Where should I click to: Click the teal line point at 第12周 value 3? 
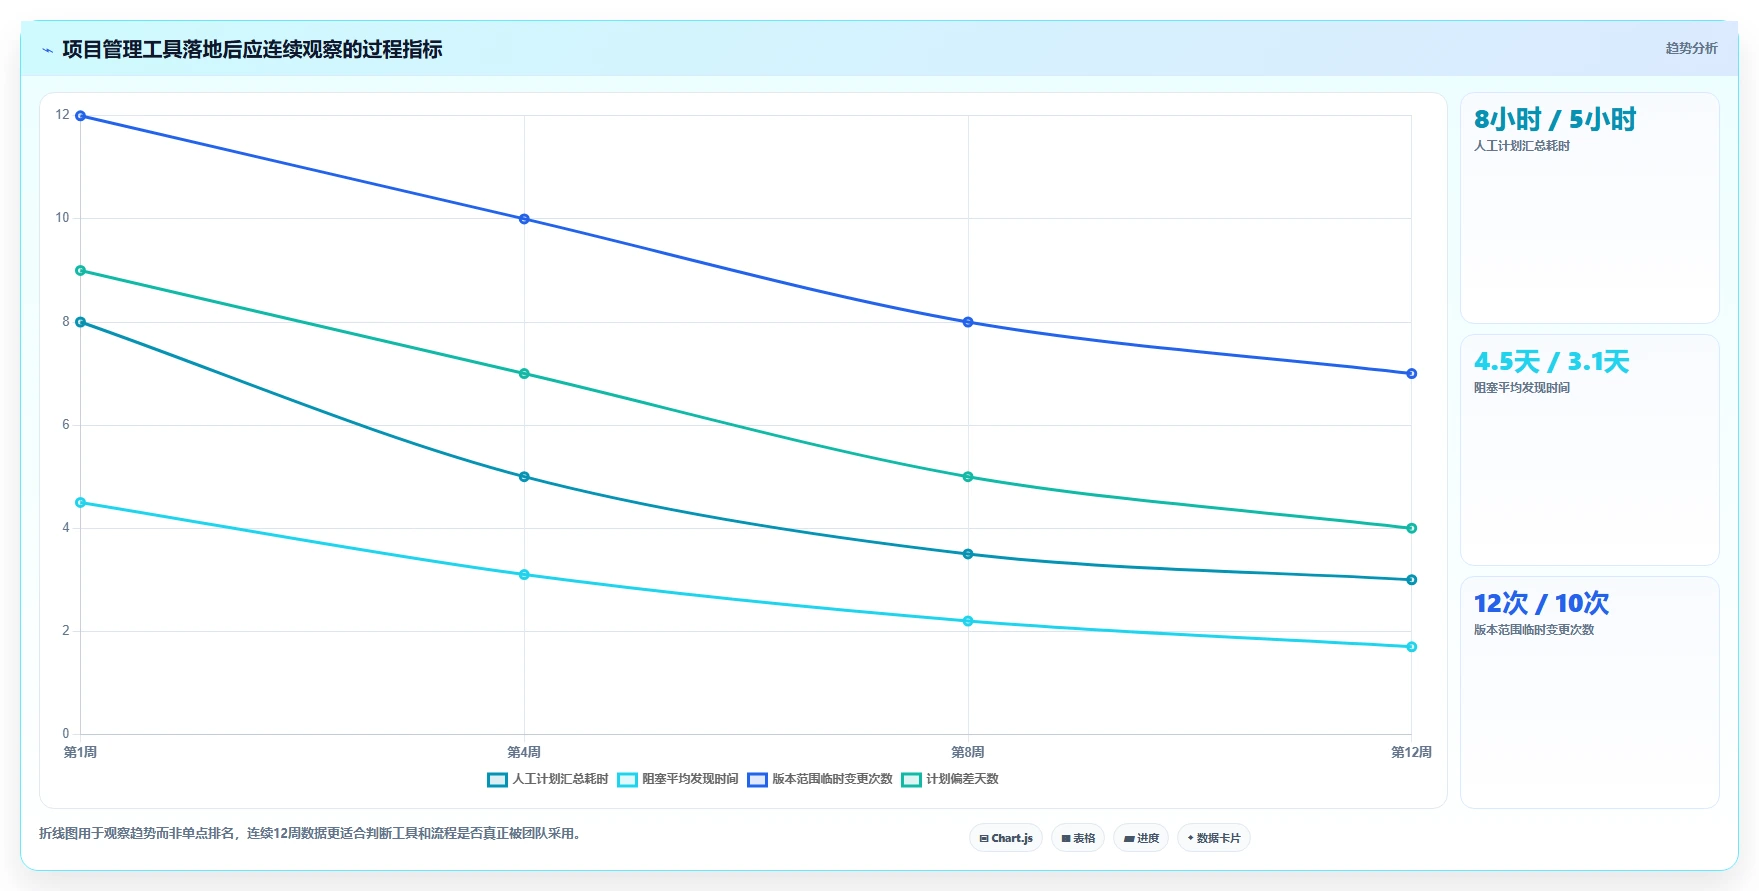pyautogui.click(x=1412, y=580)
